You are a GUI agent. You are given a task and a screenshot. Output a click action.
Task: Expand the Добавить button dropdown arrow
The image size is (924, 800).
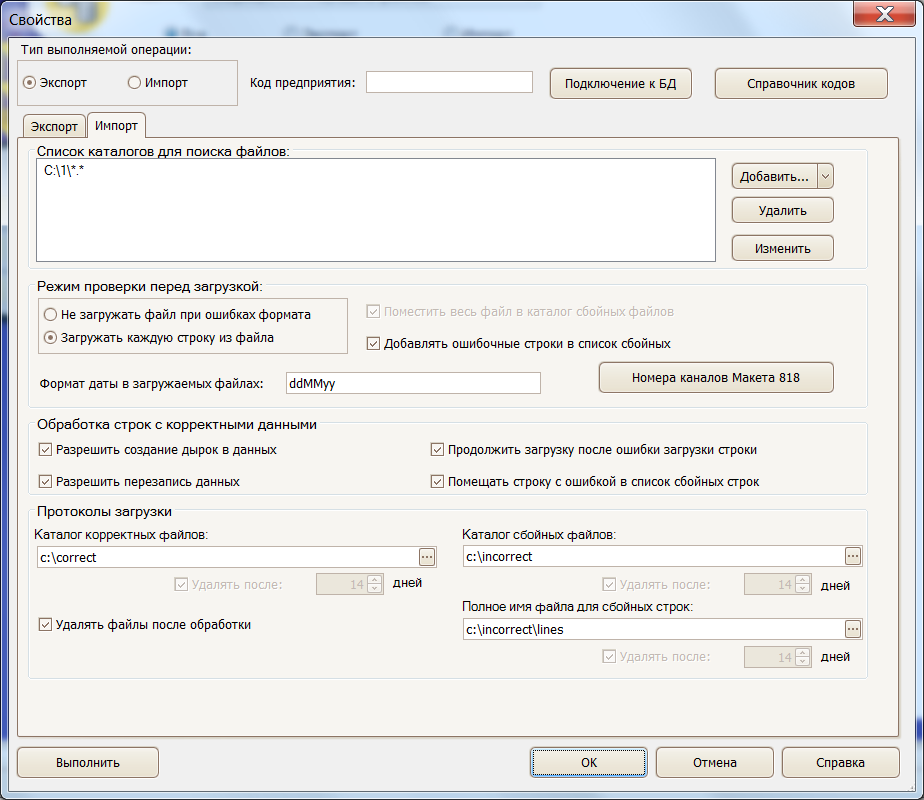pyautogui.click(x=824, y=175)
